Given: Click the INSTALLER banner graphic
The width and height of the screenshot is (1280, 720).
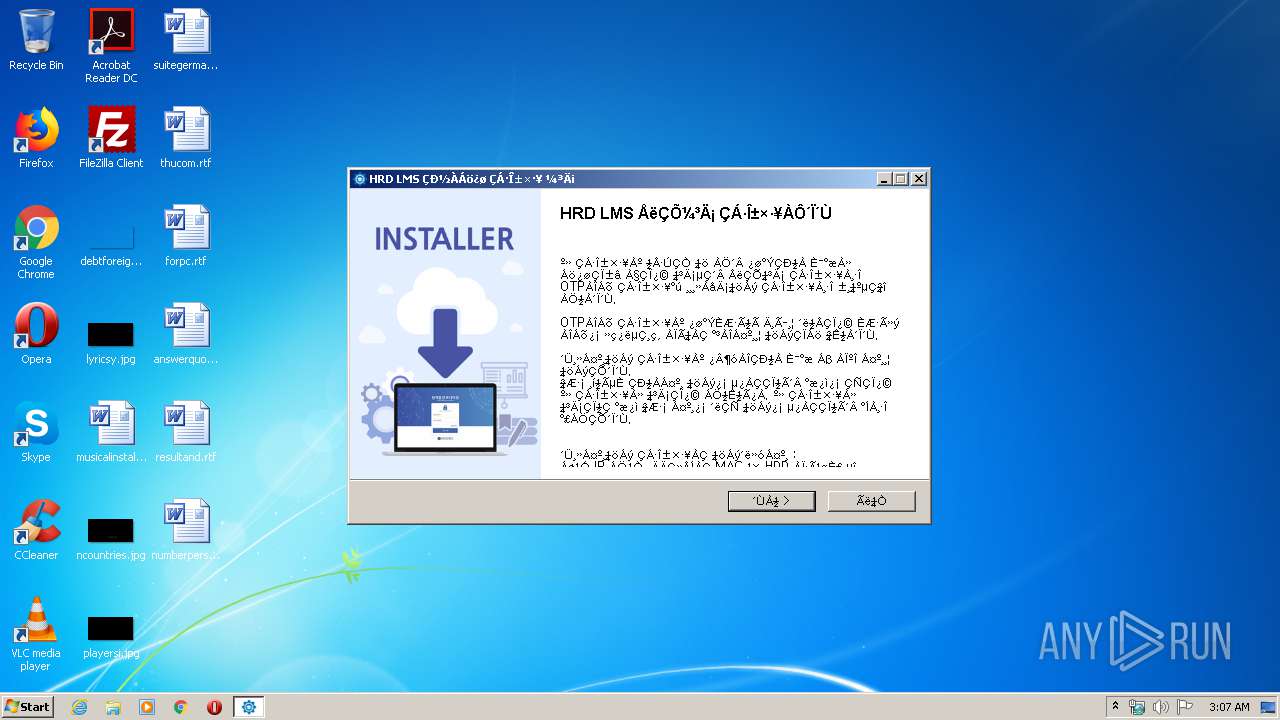Looking at the screenshot, I should pyautogui.click(x=445, y=334).
